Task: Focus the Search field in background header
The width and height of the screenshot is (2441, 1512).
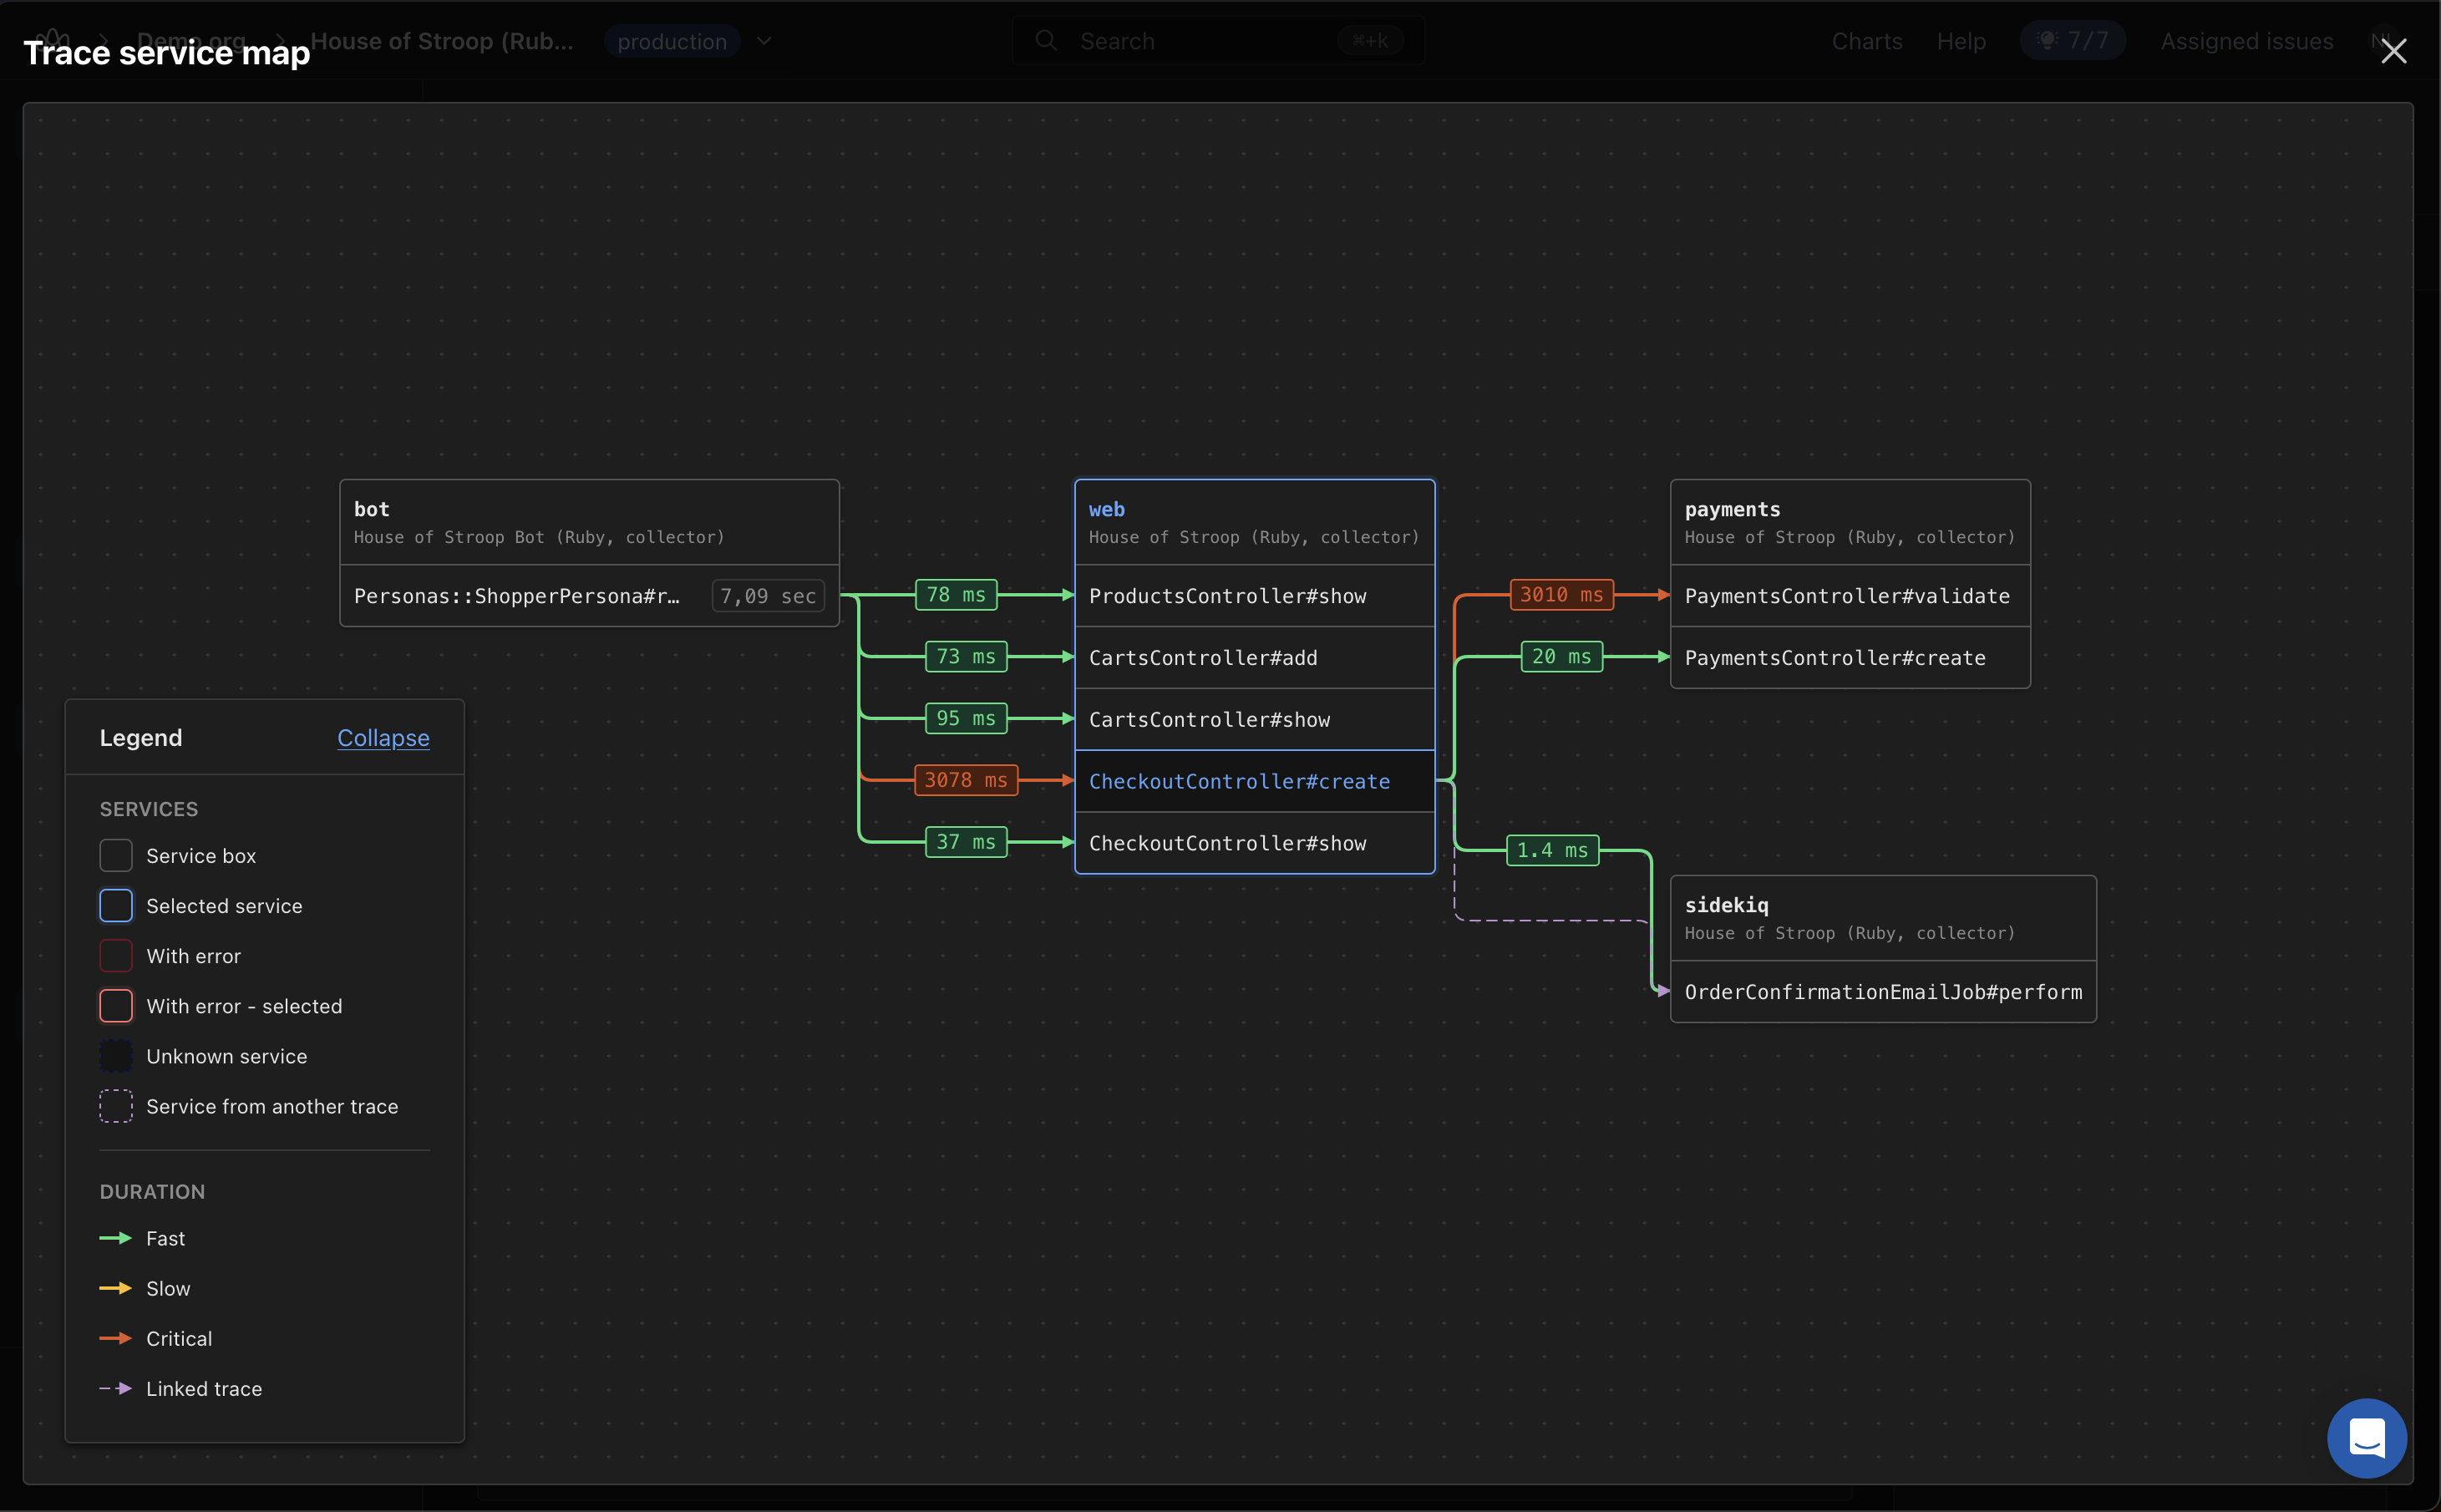Action: 1219,41
